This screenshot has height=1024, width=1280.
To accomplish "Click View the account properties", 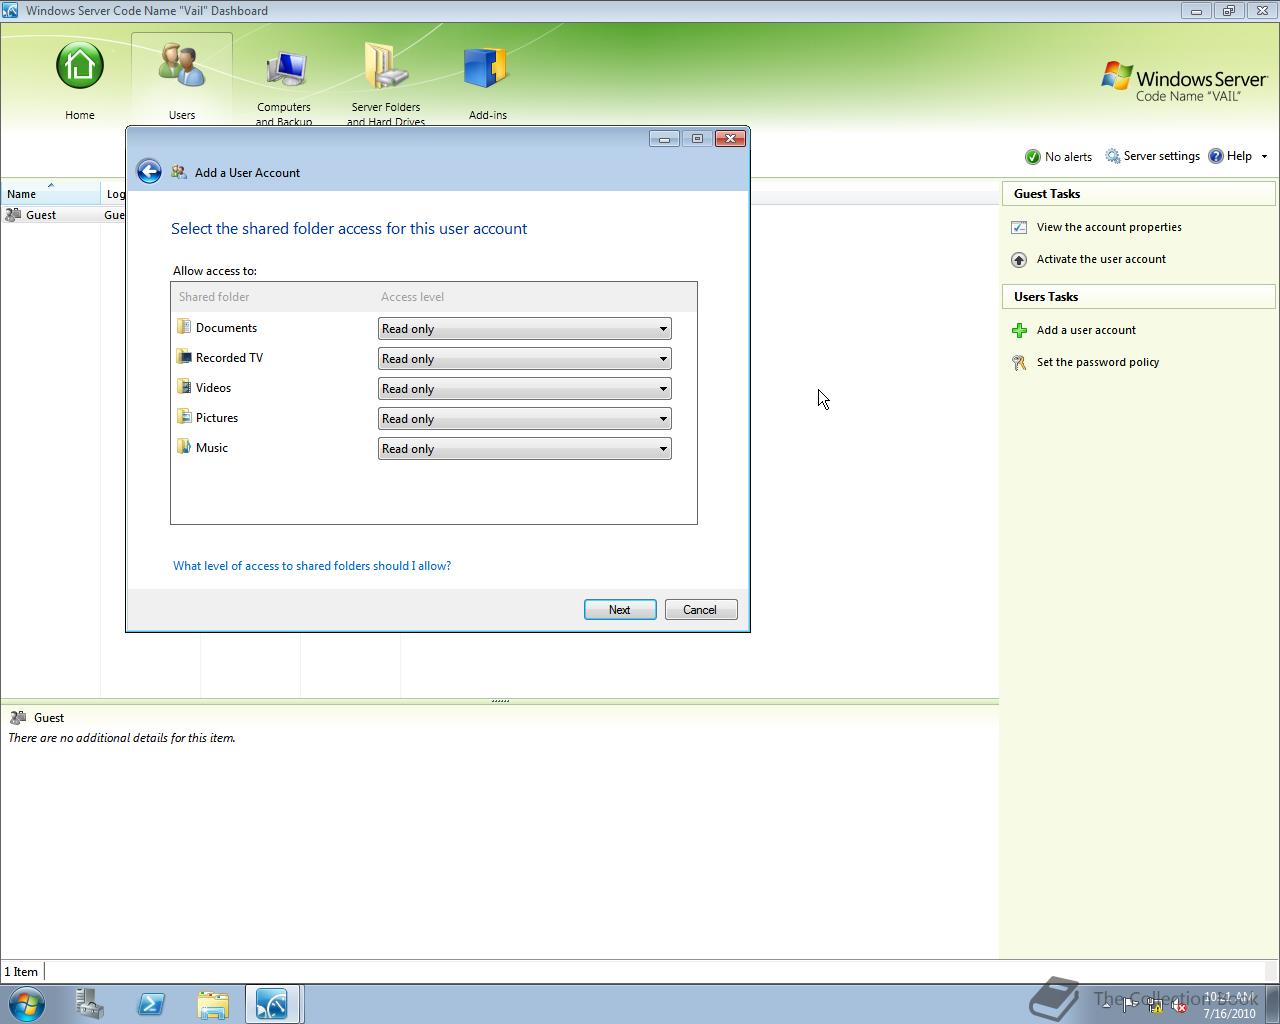I will pos(1109,227).
